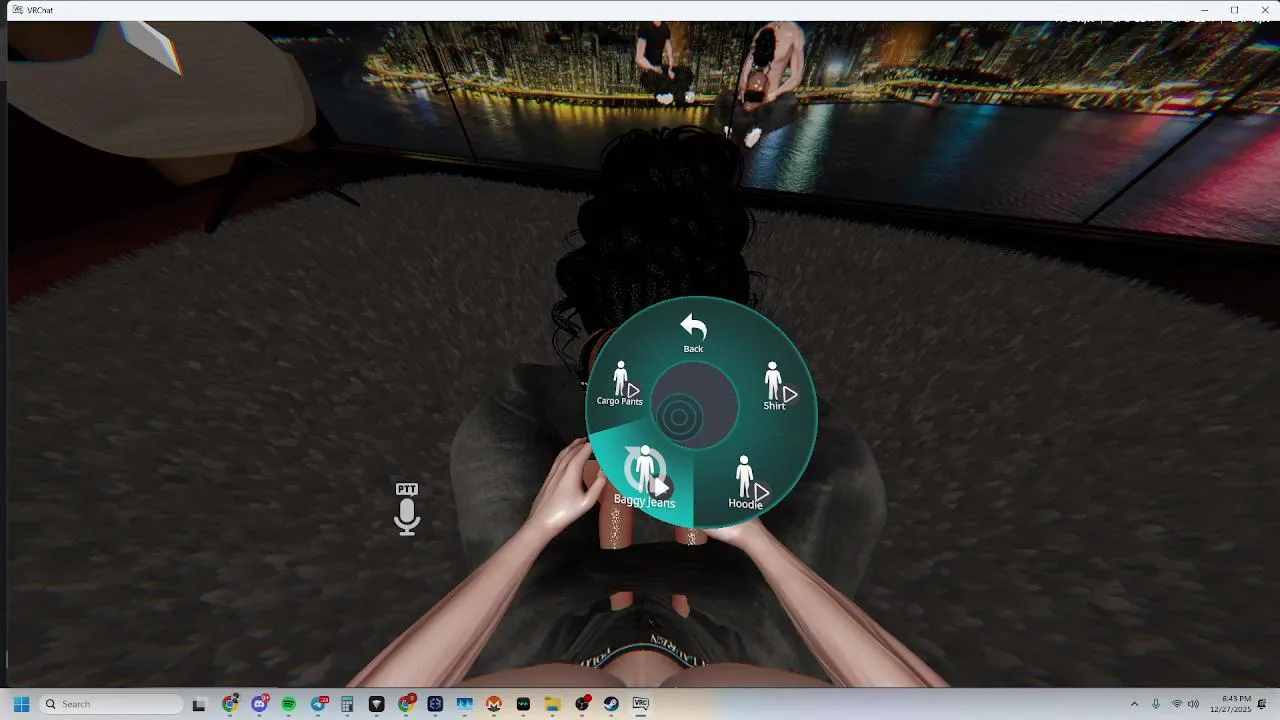This screenshot has width=1280, height=720.
Task: Open Calculator from the taskbar
Action: coord(347,704)
